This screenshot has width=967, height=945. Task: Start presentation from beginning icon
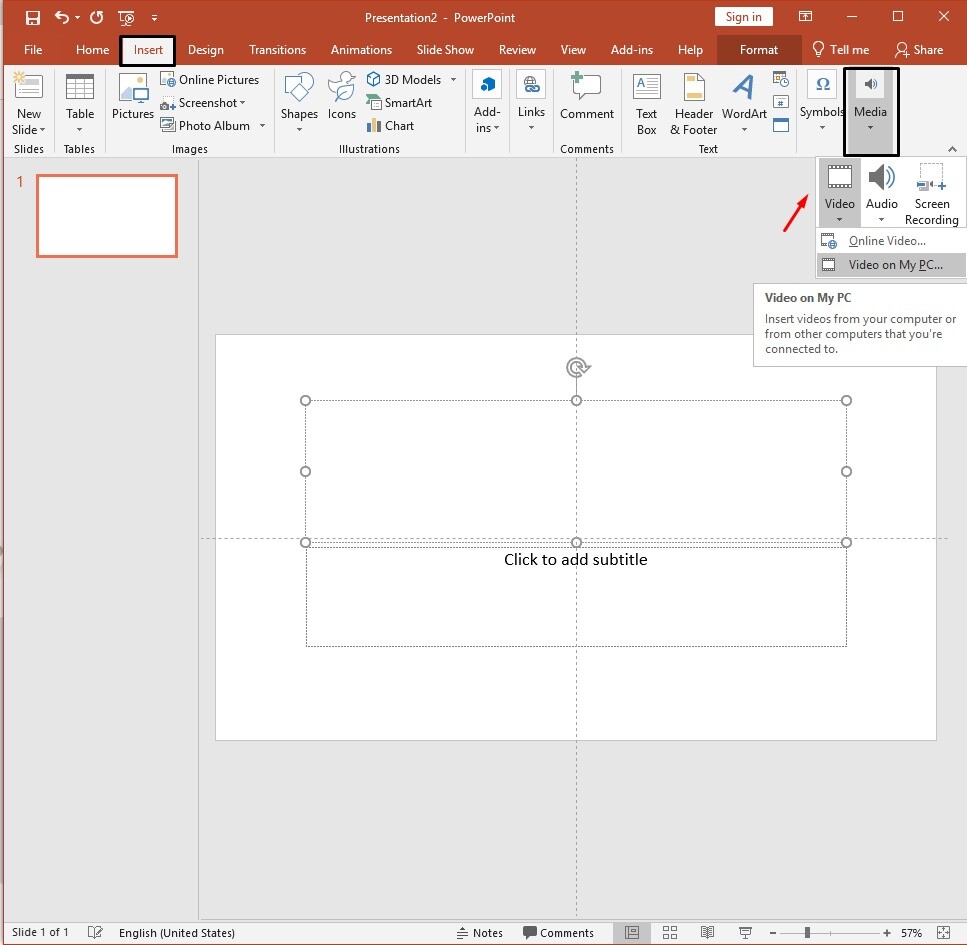pyautogui.click(x=126, y=18)
